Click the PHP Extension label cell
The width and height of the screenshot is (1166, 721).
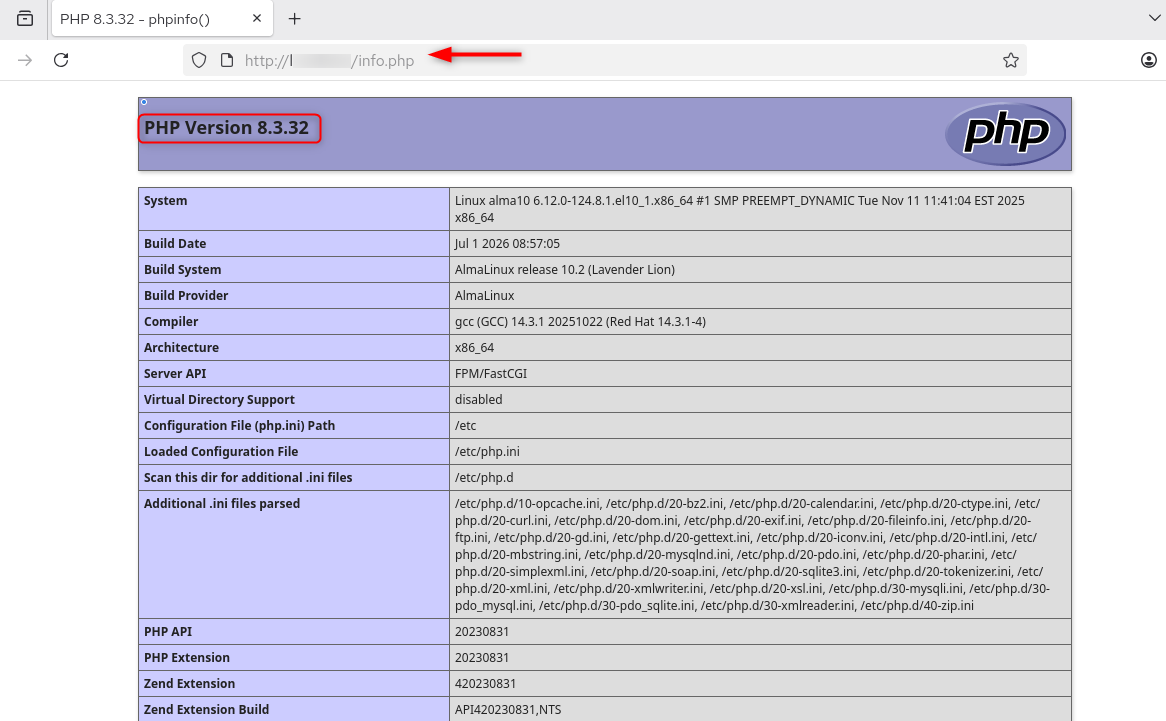pos(294,658)
